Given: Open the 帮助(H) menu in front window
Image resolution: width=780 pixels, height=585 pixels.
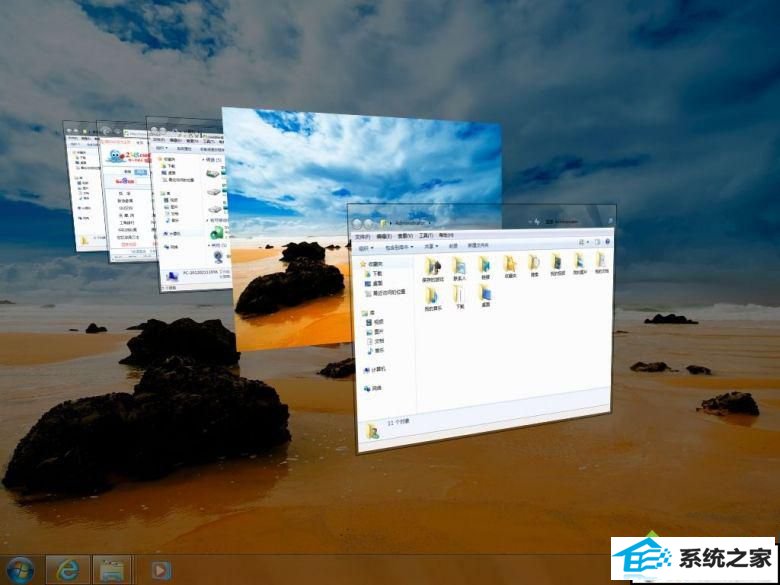Looking at the screenshot, I should [x=446, y=235].
